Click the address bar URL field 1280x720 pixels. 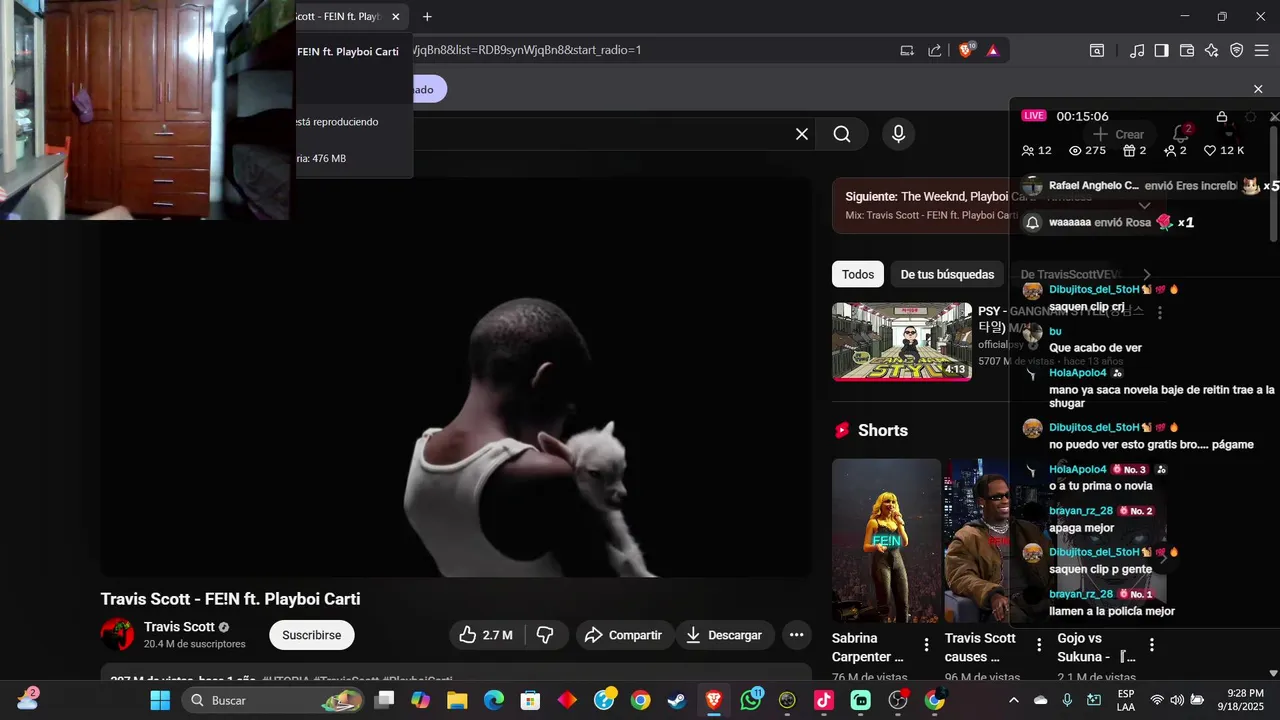(x=650, y=50)
